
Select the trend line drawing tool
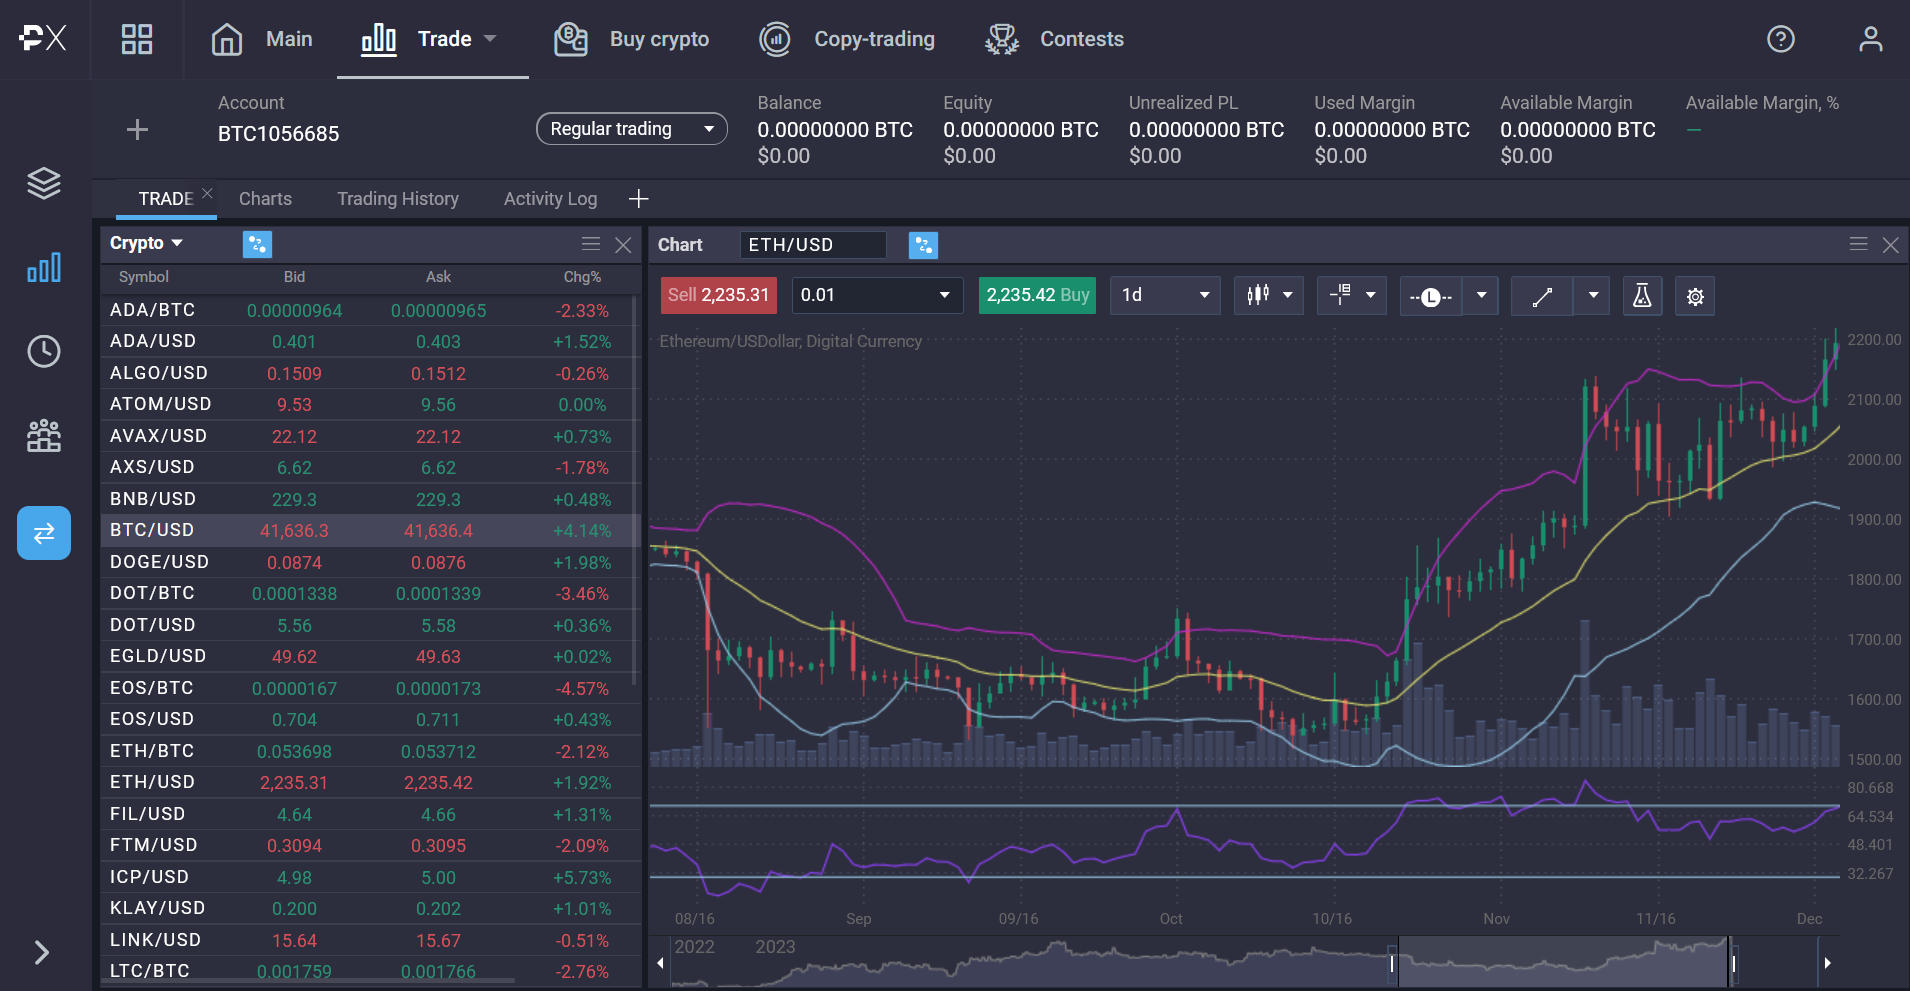coord(1542,296)
